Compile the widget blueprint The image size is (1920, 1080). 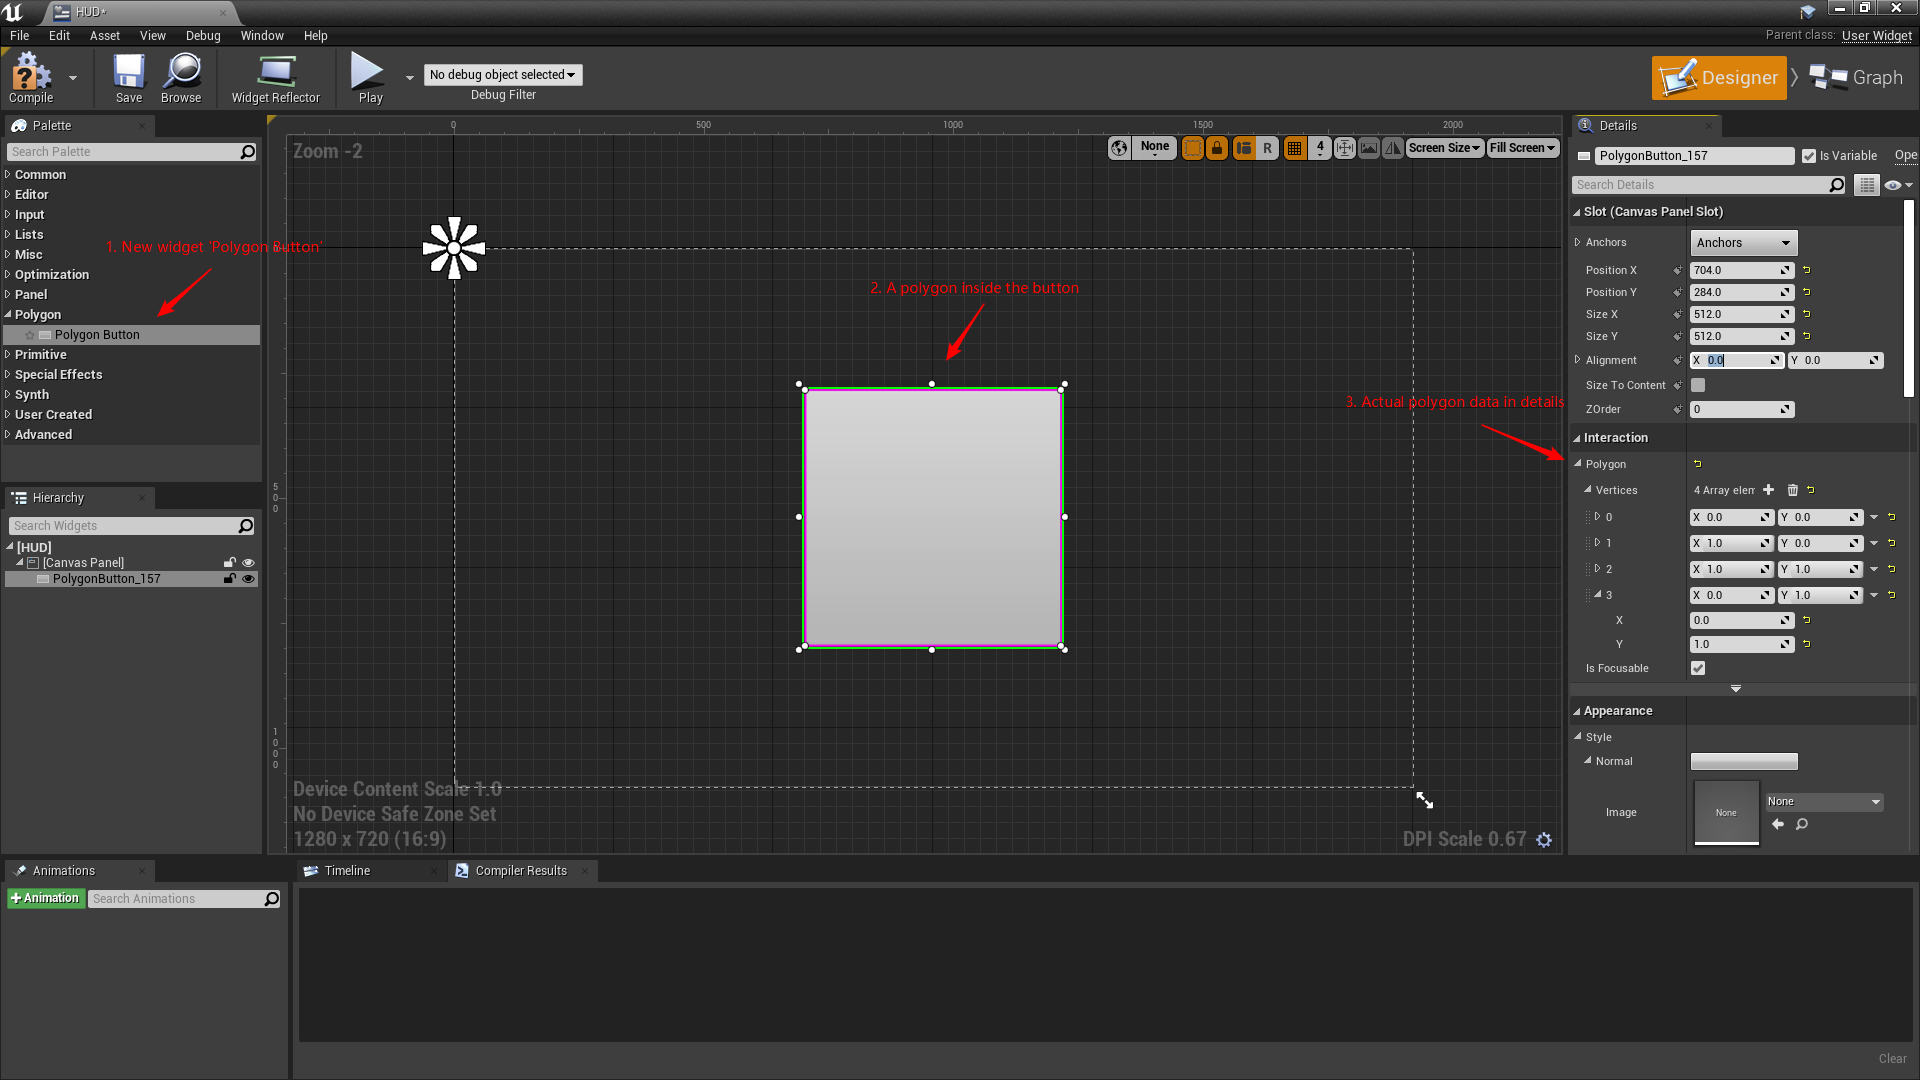coord(31,78)
